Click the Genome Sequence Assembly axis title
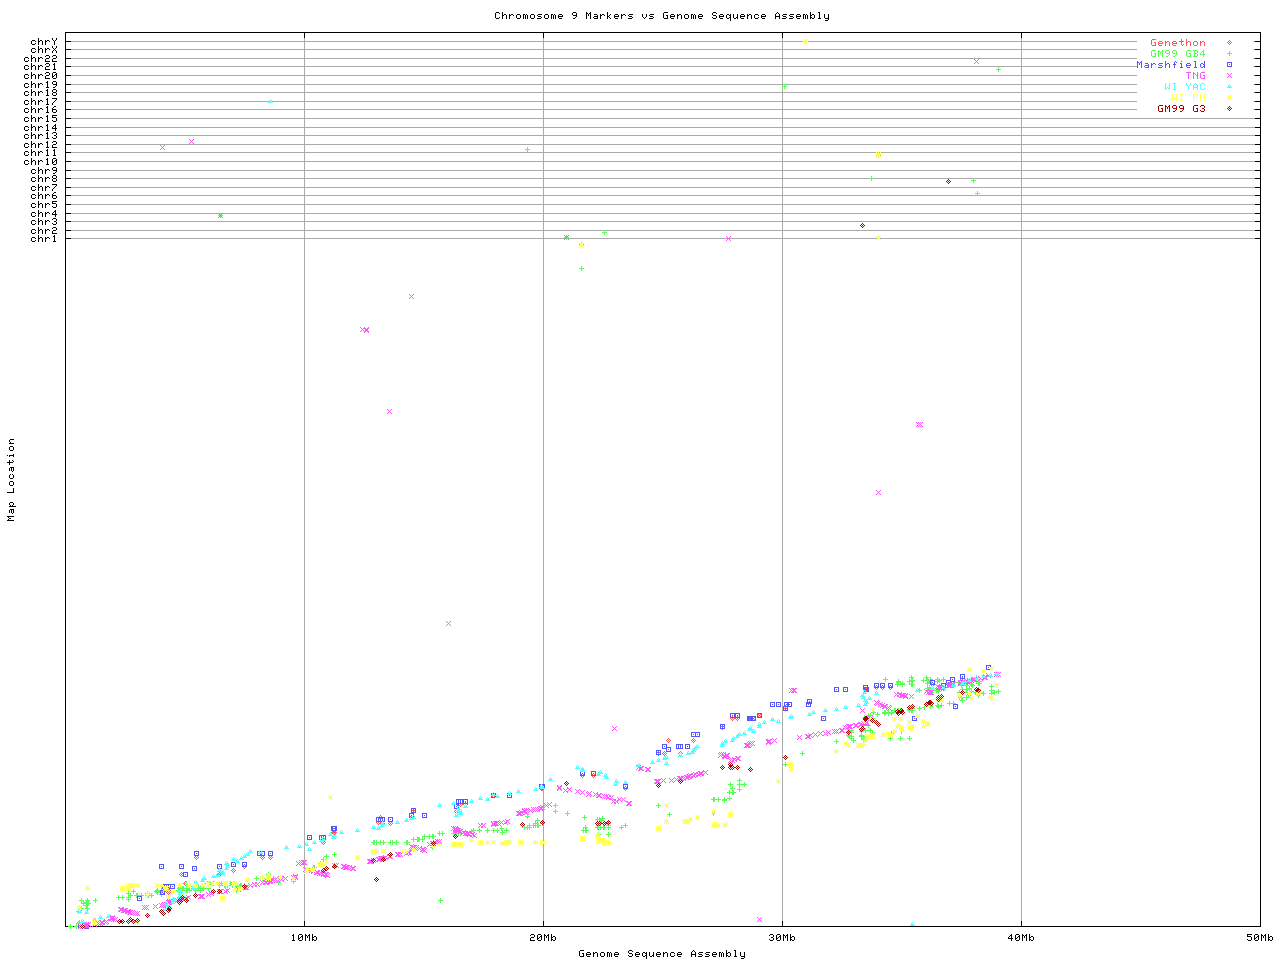This screenshot has height=960, width=1280. (x=661, y=954)
